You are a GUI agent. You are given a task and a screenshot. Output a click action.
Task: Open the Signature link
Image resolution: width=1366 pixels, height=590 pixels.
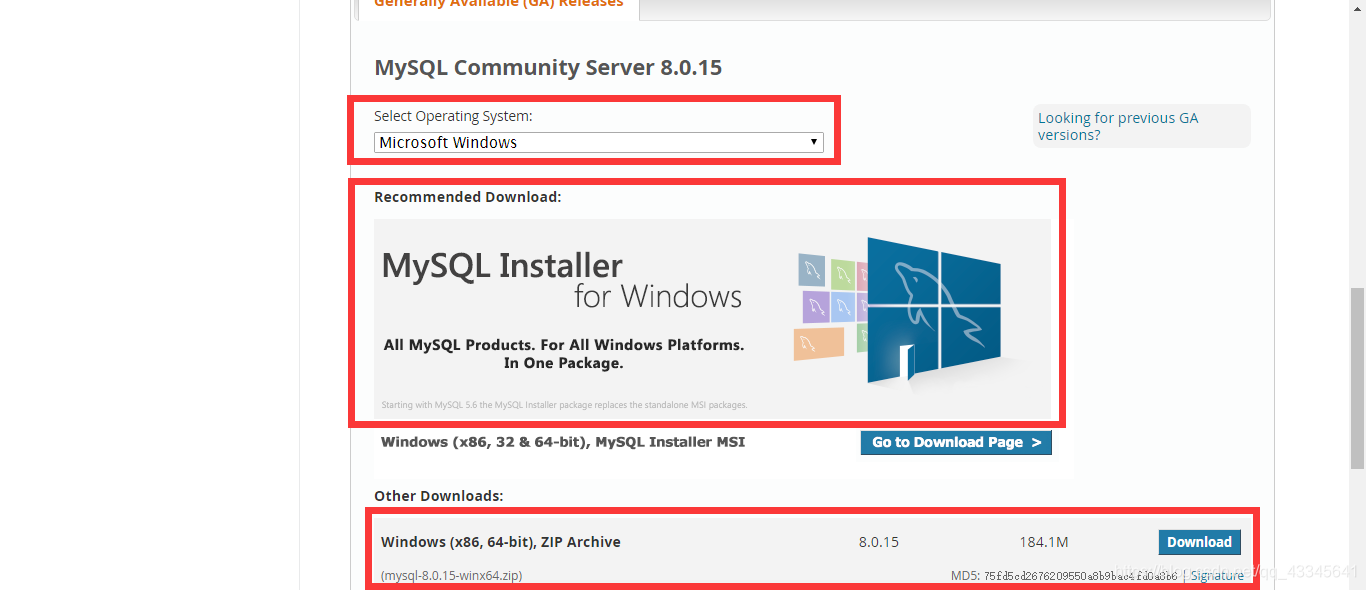pyautogui.click(x=1217, y=576)
